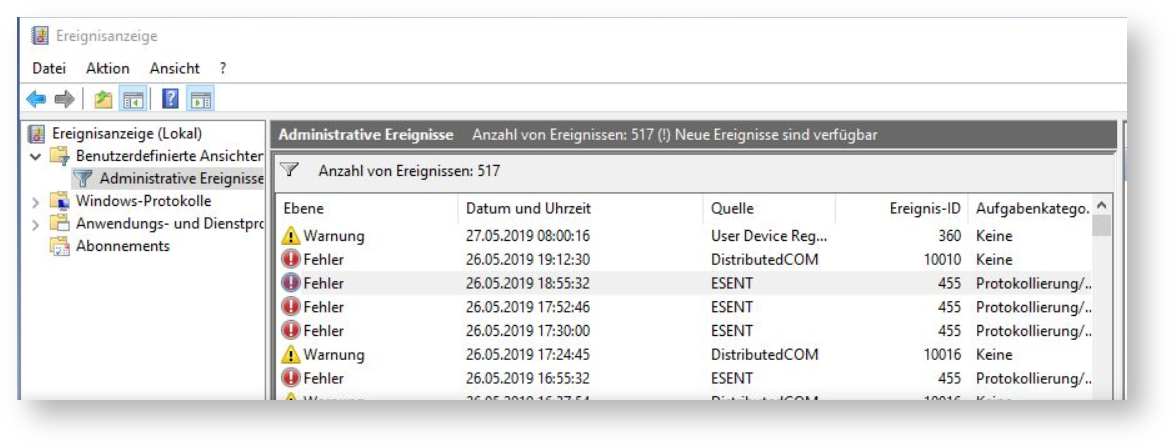Open the Aktion menu

(x=108, y=68)
